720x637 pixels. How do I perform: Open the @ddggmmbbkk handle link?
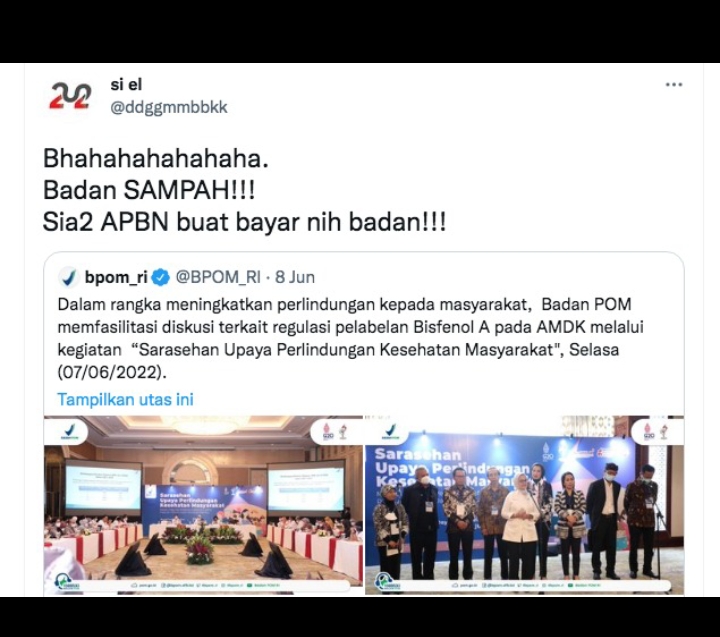click(169, 107)
